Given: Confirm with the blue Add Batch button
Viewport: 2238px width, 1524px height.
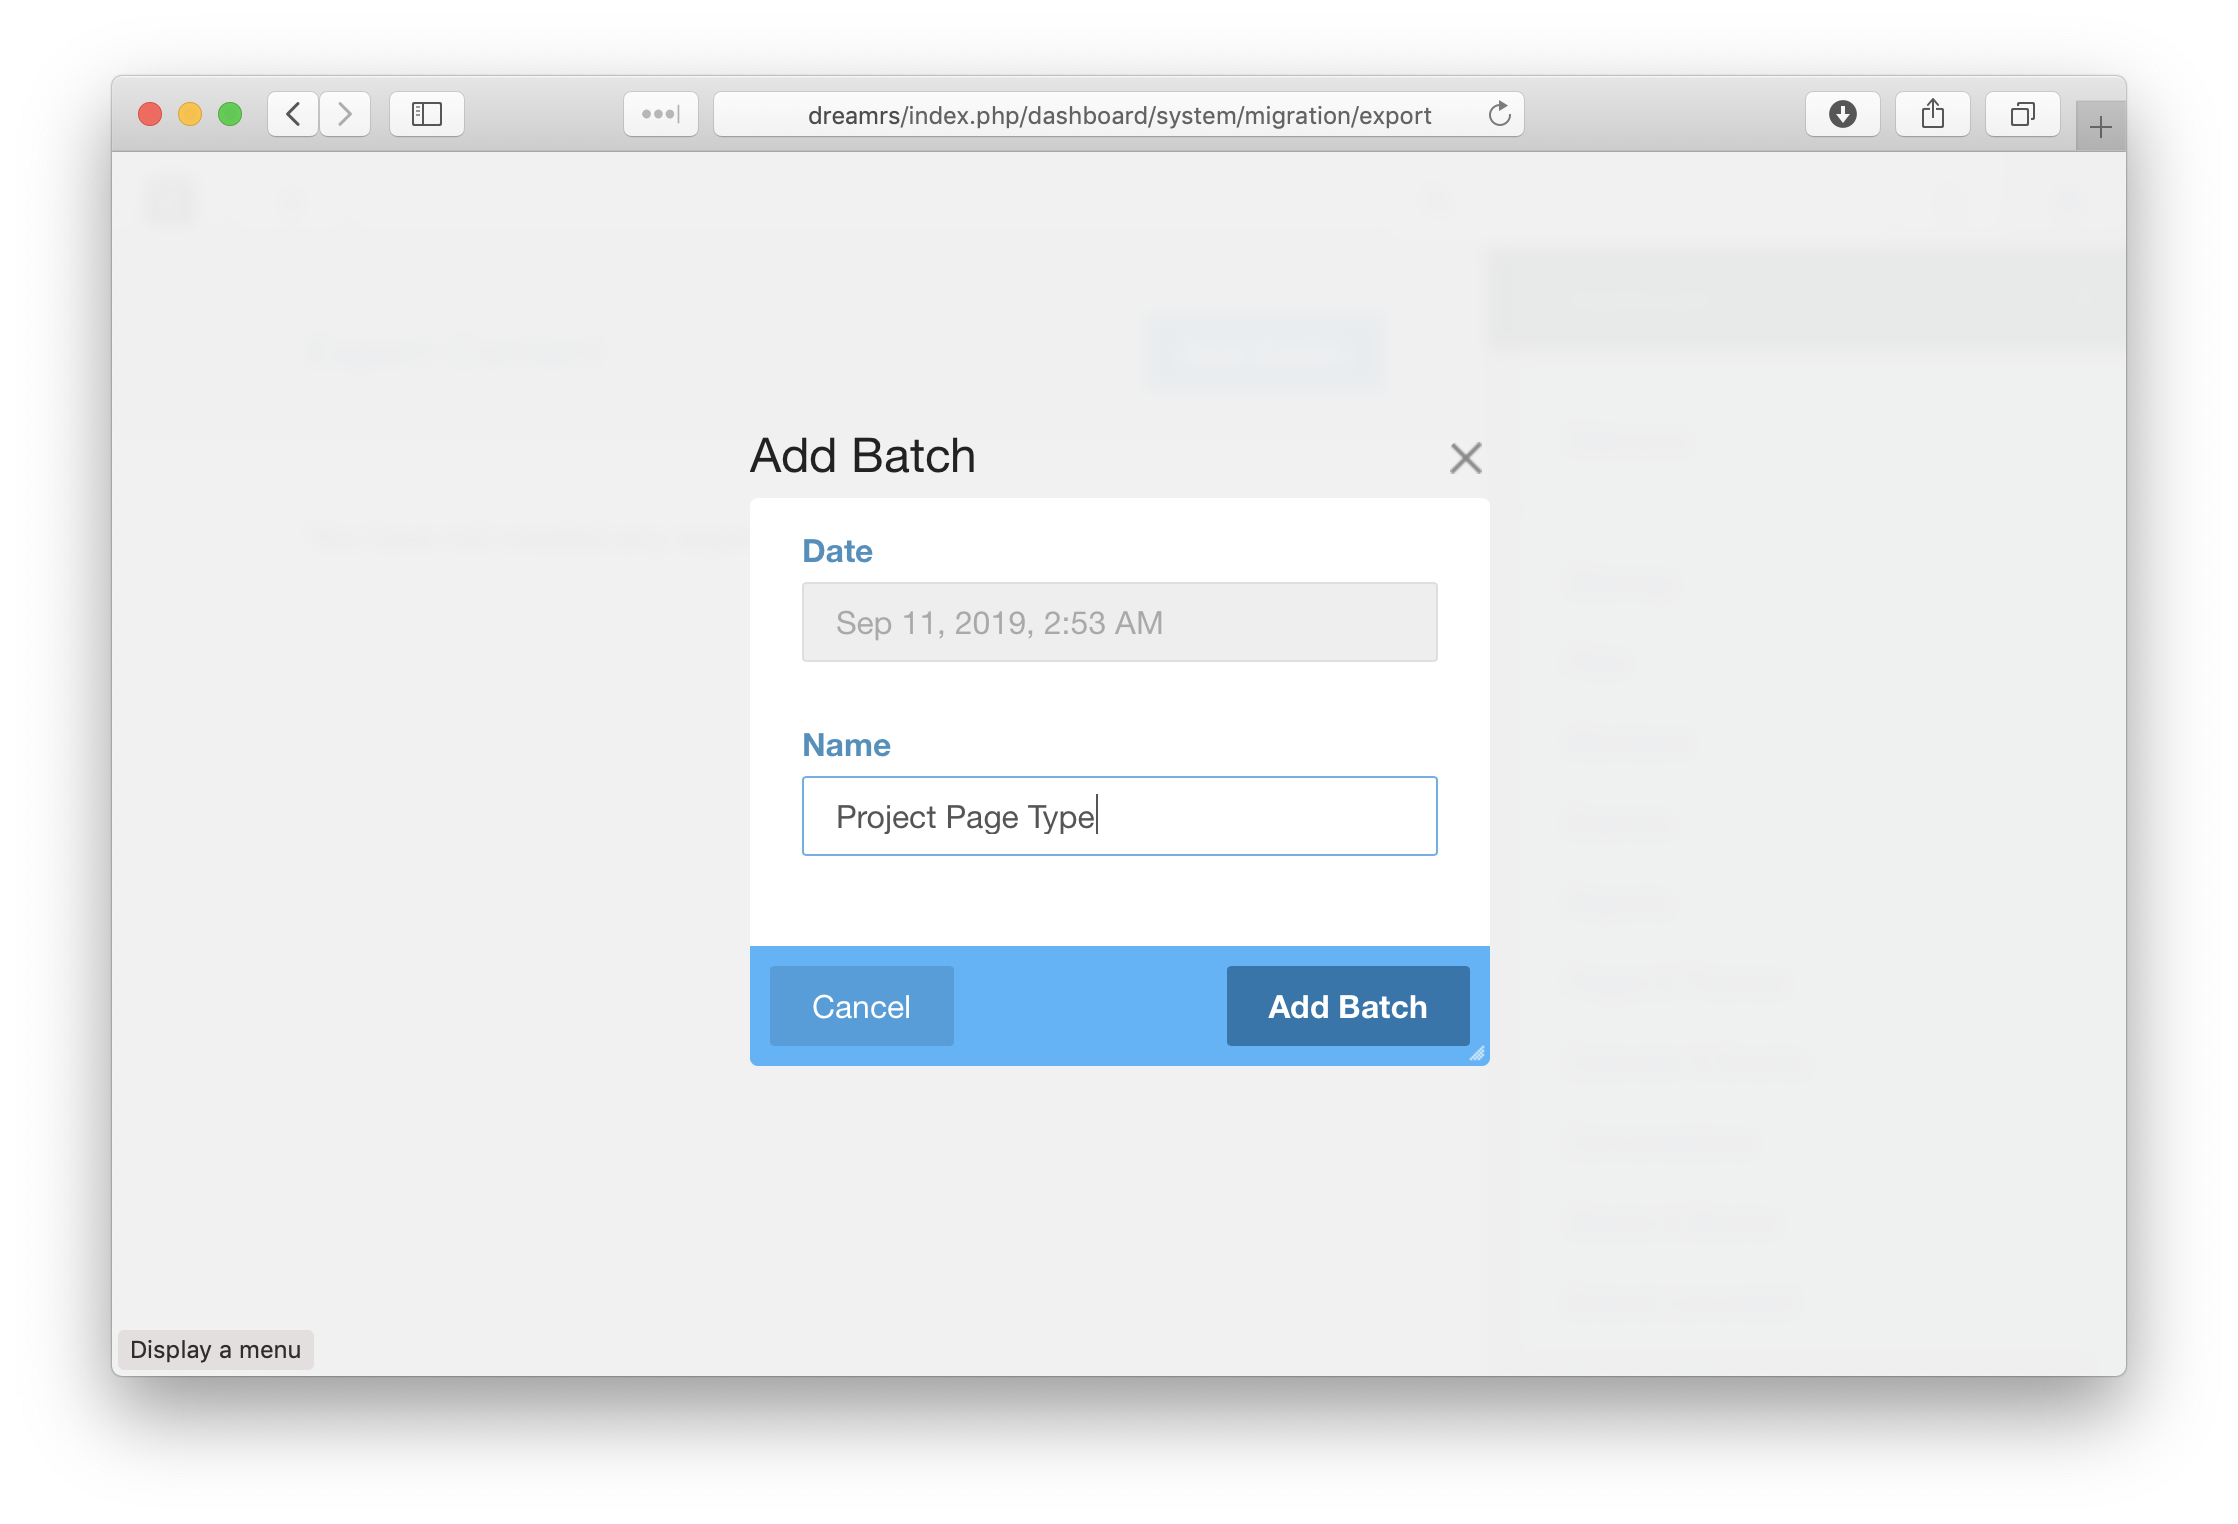Looking at the screenshot, I should point(1347,1006).
